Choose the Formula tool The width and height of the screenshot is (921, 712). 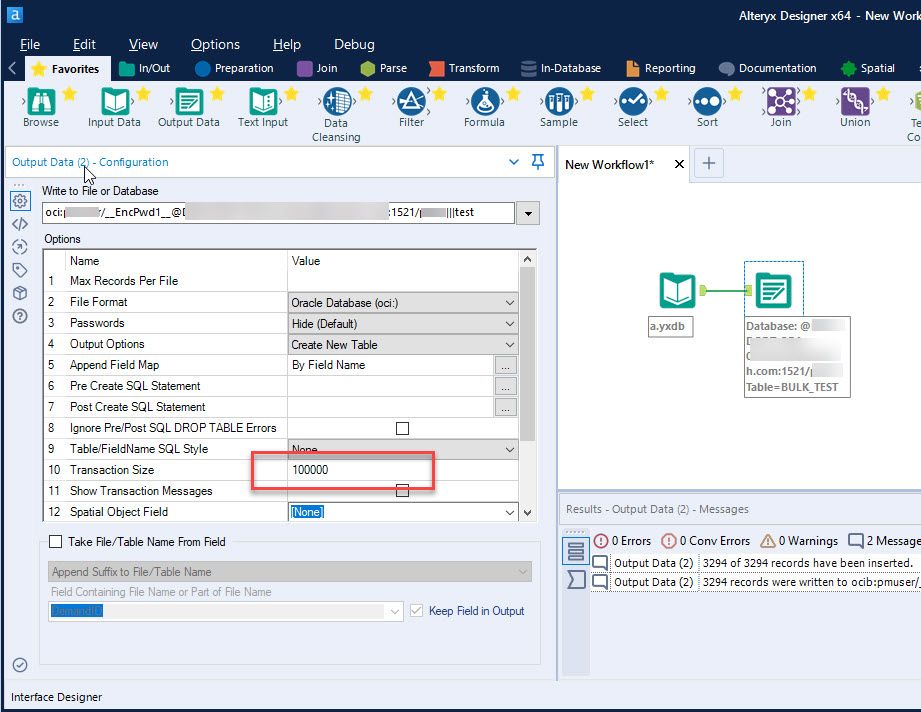point(485,102)
